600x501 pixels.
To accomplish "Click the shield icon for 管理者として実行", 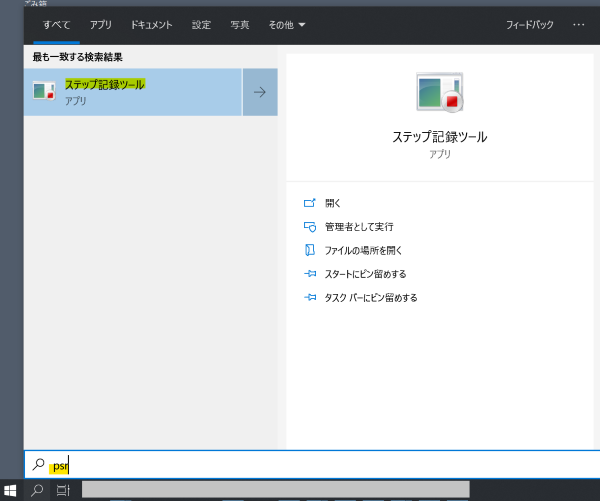I will pos(310,227).
